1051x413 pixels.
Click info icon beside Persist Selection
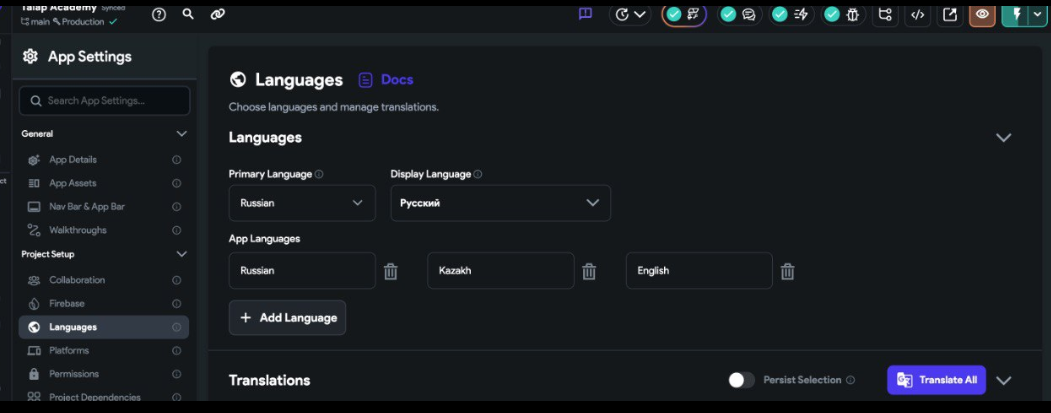coord(850,380)
